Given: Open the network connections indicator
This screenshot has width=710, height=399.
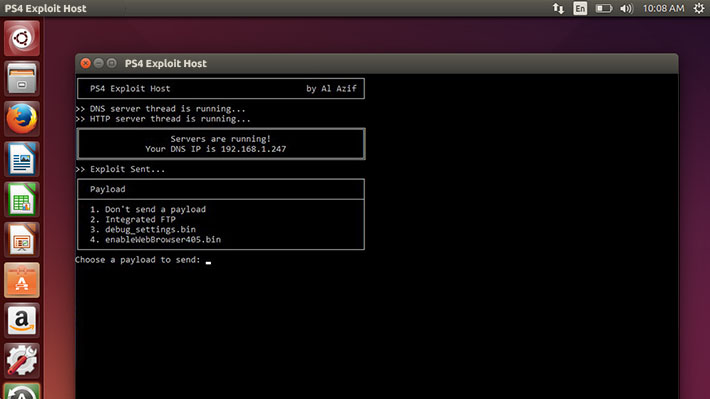Looking at the screenshot, I should 558,9.
